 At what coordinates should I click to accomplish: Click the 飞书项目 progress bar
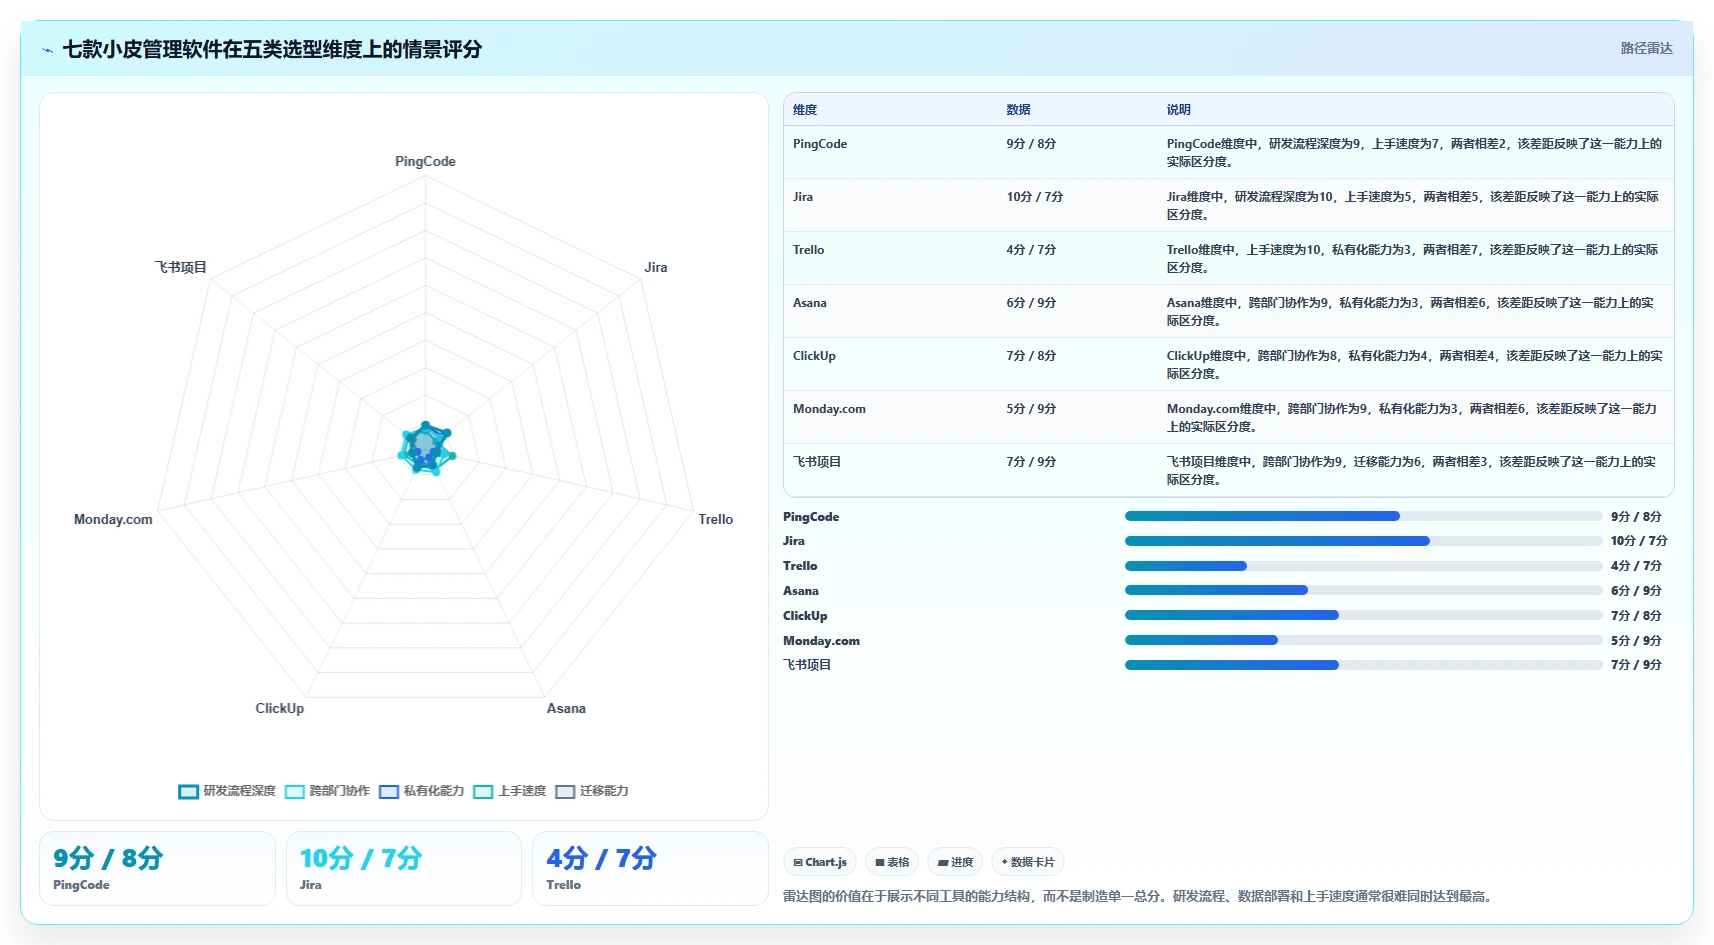tap(1363, 665)
